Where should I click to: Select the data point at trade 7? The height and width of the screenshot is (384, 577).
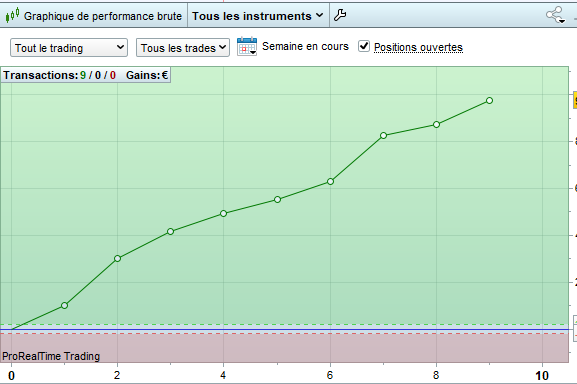(x=383, y=135)
